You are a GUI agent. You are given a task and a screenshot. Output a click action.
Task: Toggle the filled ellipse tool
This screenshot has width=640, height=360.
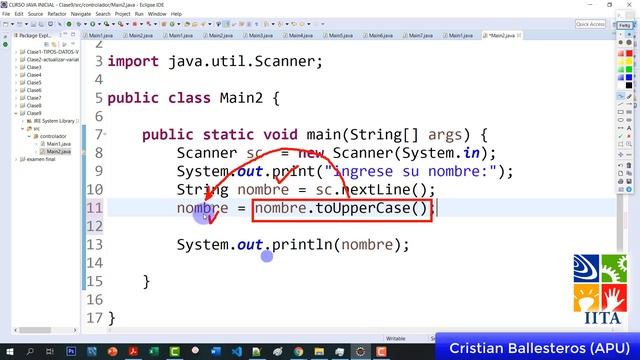click(629, 120)
